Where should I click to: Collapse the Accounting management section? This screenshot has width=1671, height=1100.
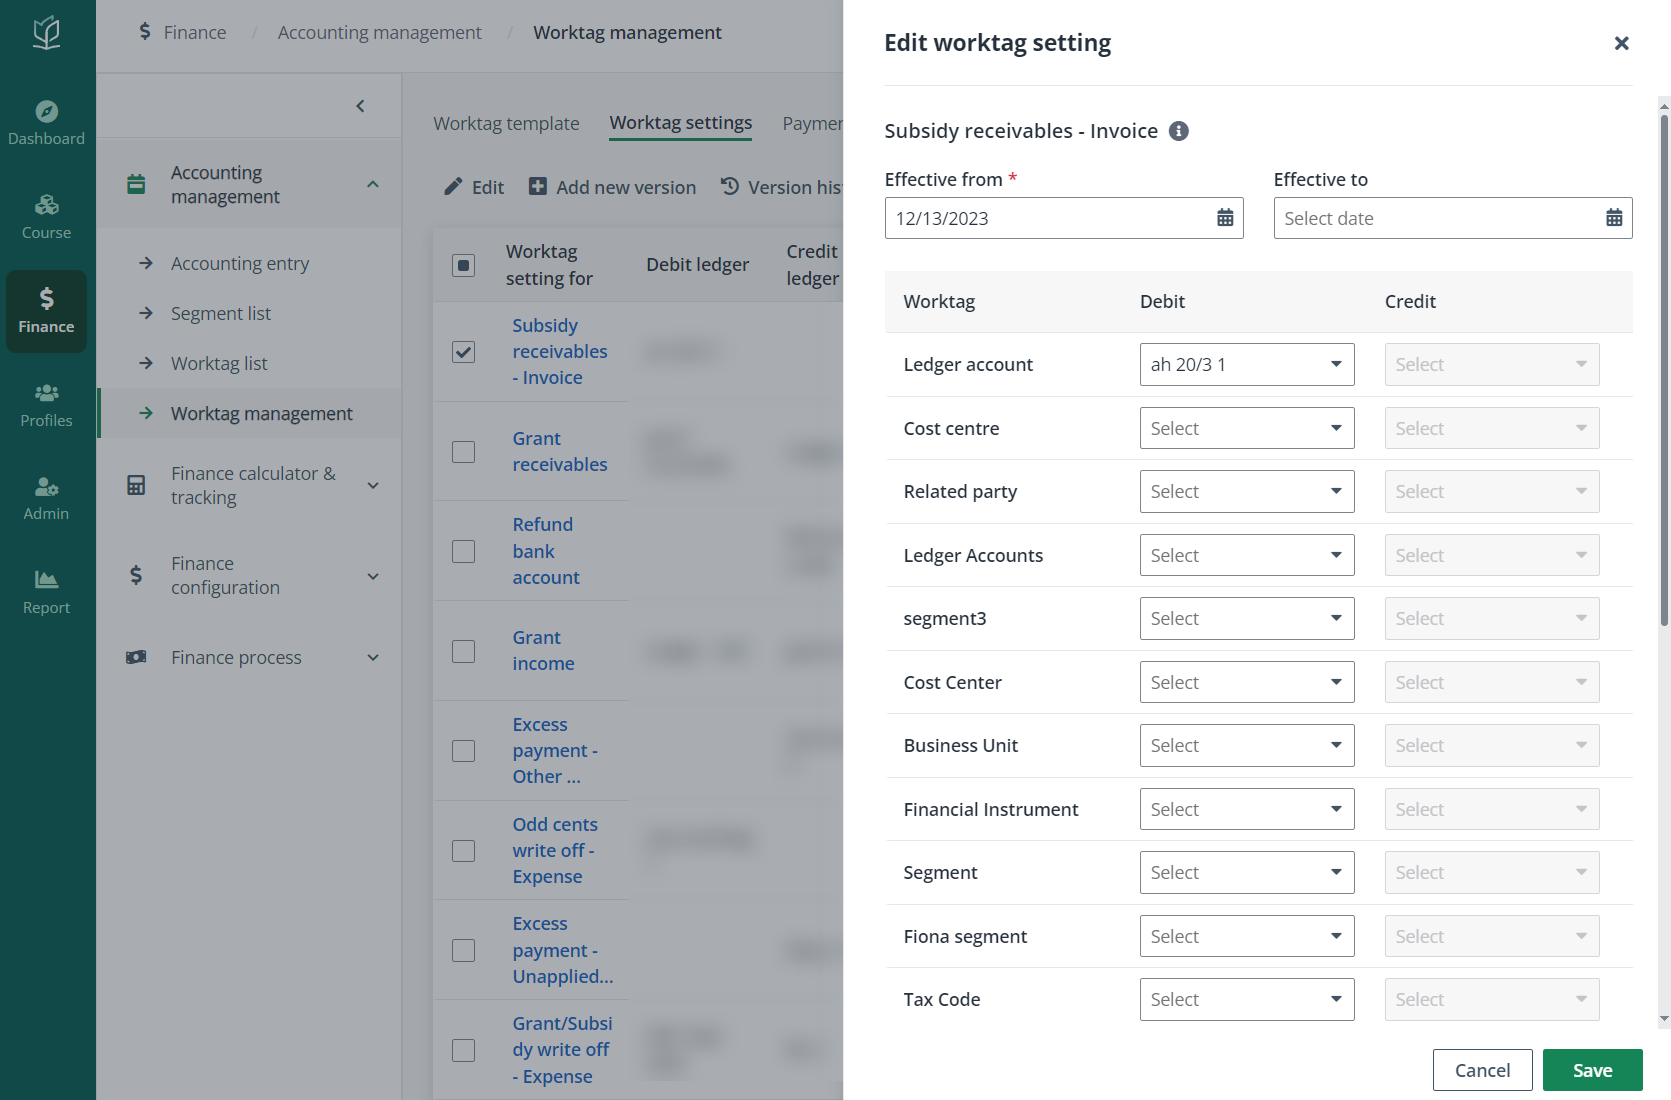(373, 184)
